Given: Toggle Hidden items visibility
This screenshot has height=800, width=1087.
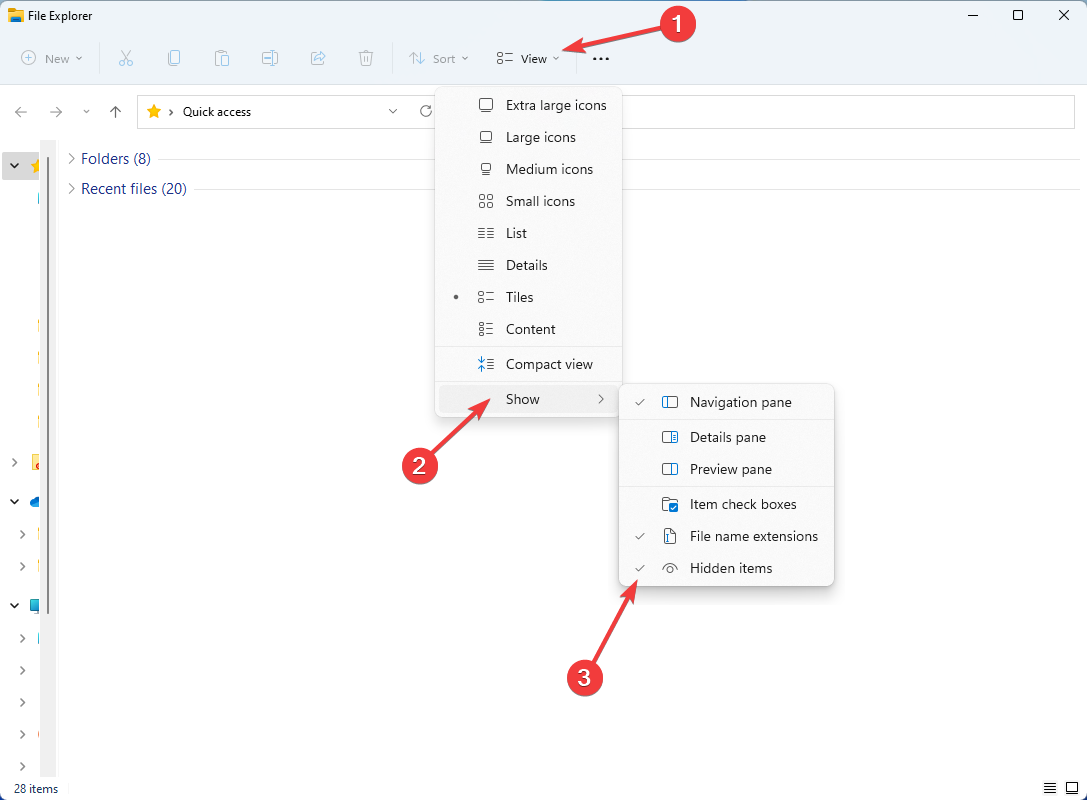Looking at the screenshot, I should 726,568.
